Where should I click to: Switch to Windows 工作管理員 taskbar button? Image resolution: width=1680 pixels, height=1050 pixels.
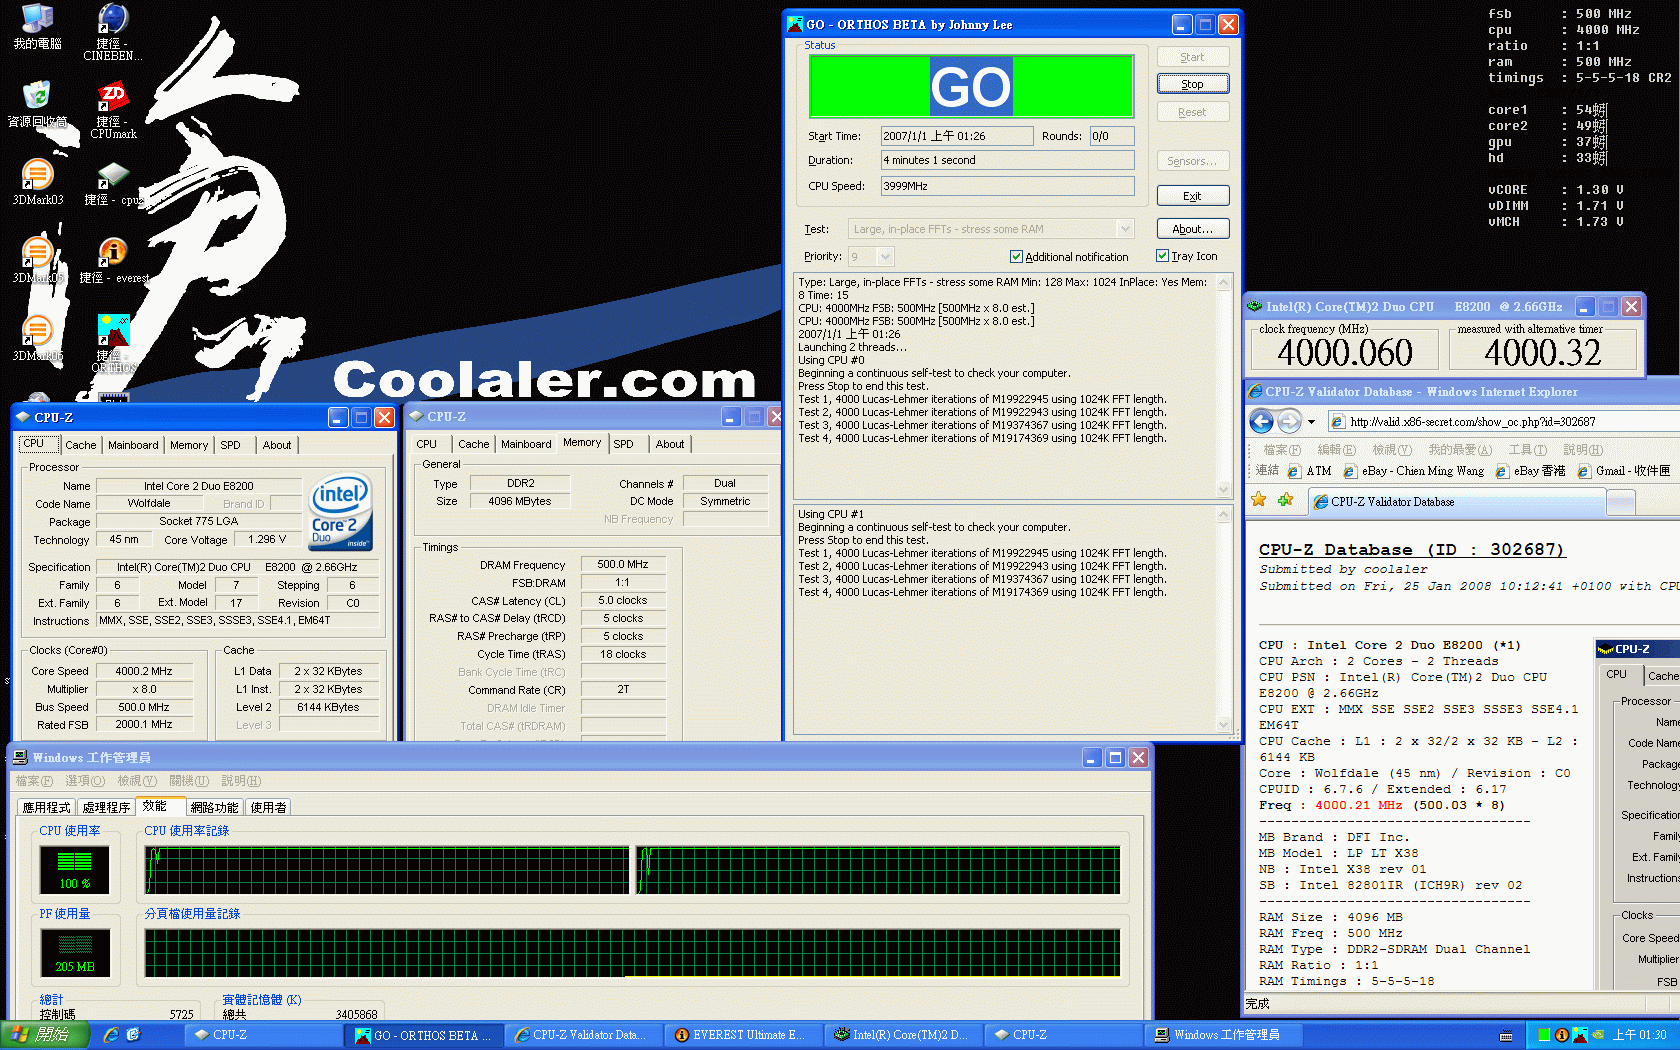coord(1224,1035)
